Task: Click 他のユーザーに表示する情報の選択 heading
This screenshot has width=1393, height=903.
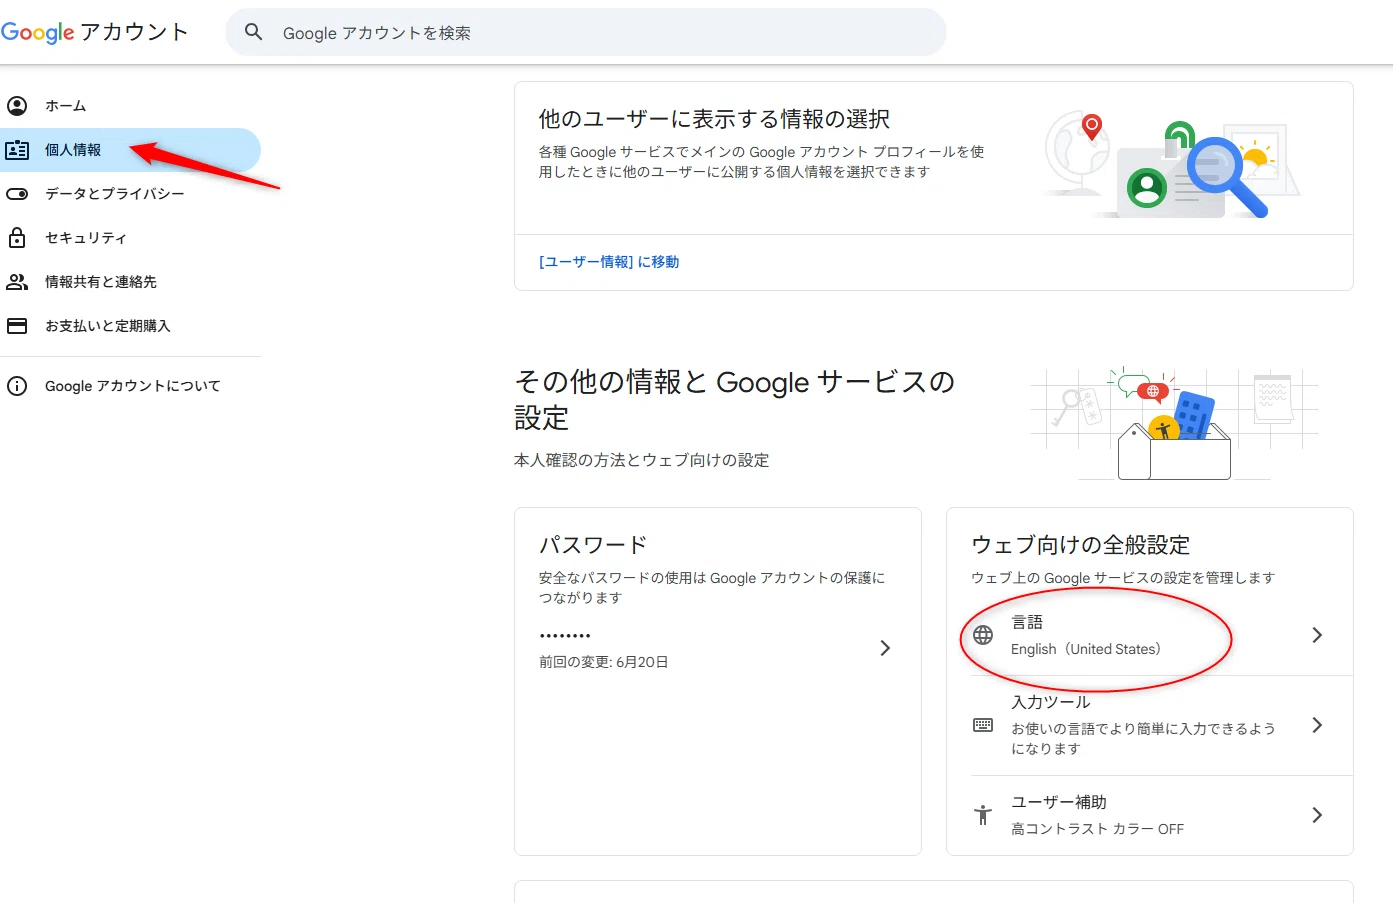Action: [714, 119]
